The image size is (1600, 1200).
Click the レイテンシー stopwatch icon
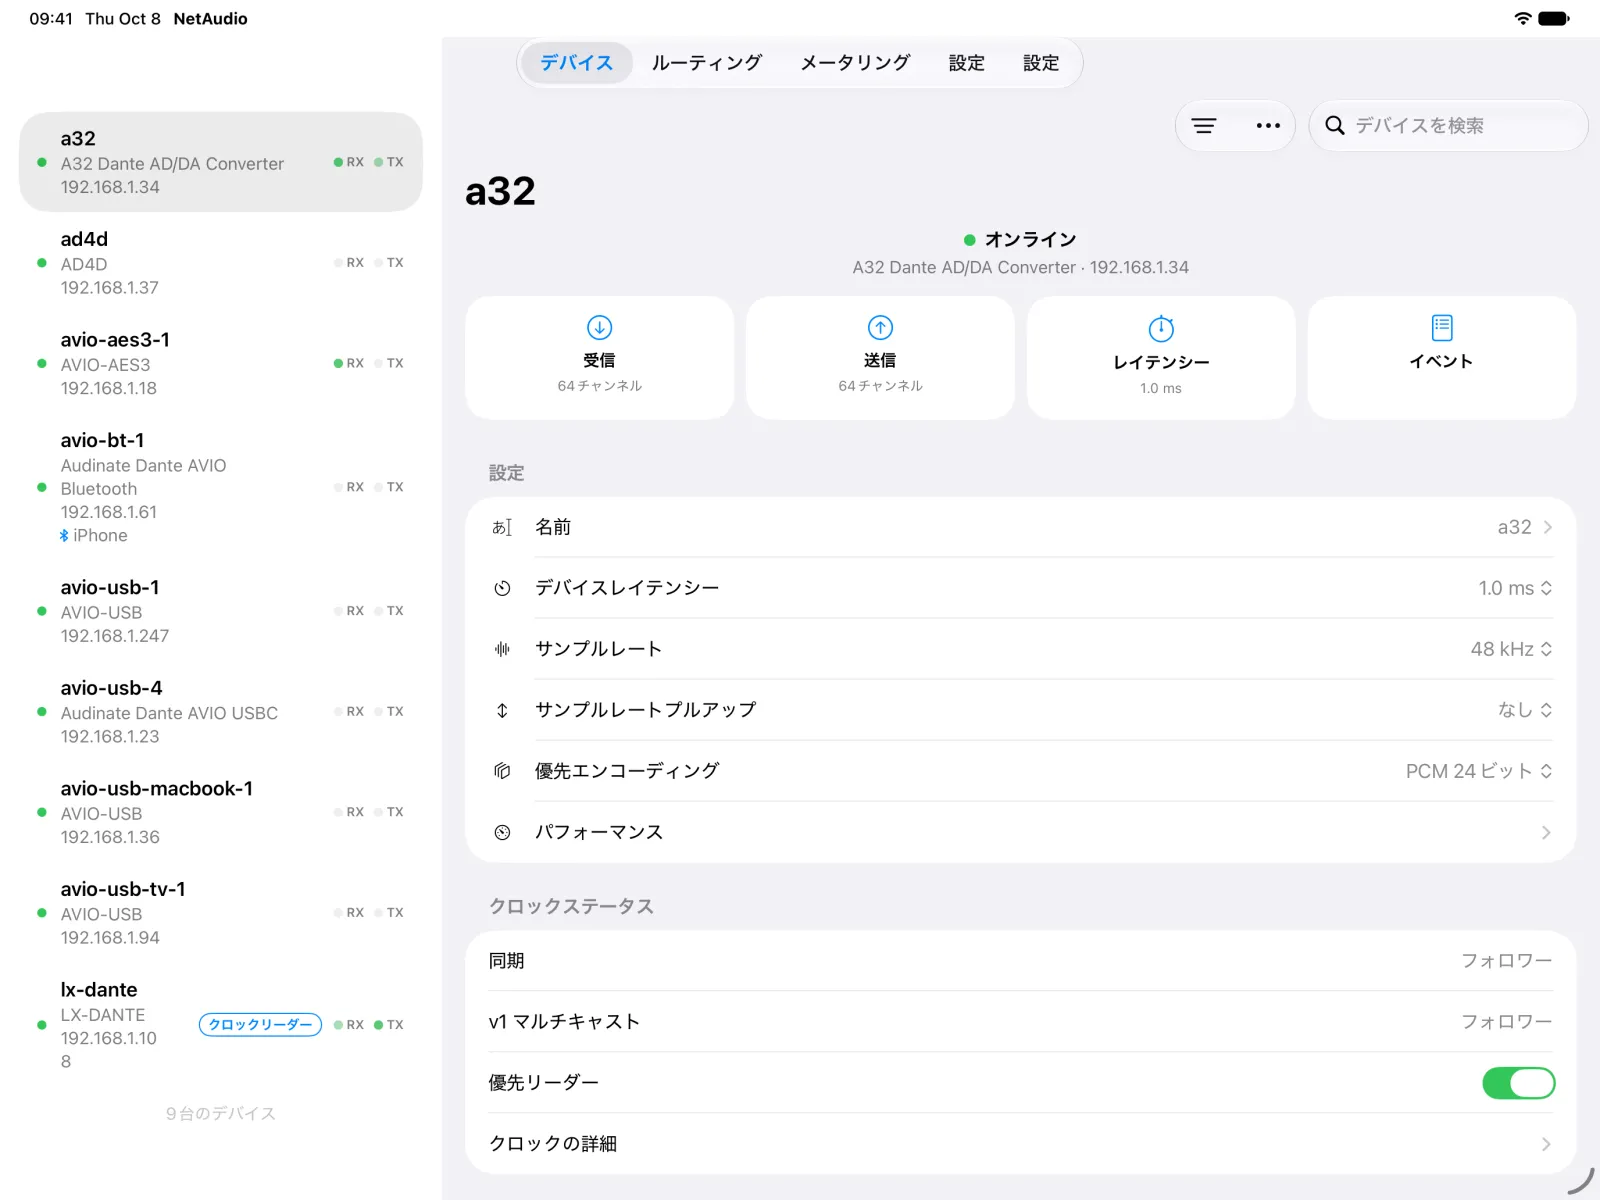tap(1161, 328)
